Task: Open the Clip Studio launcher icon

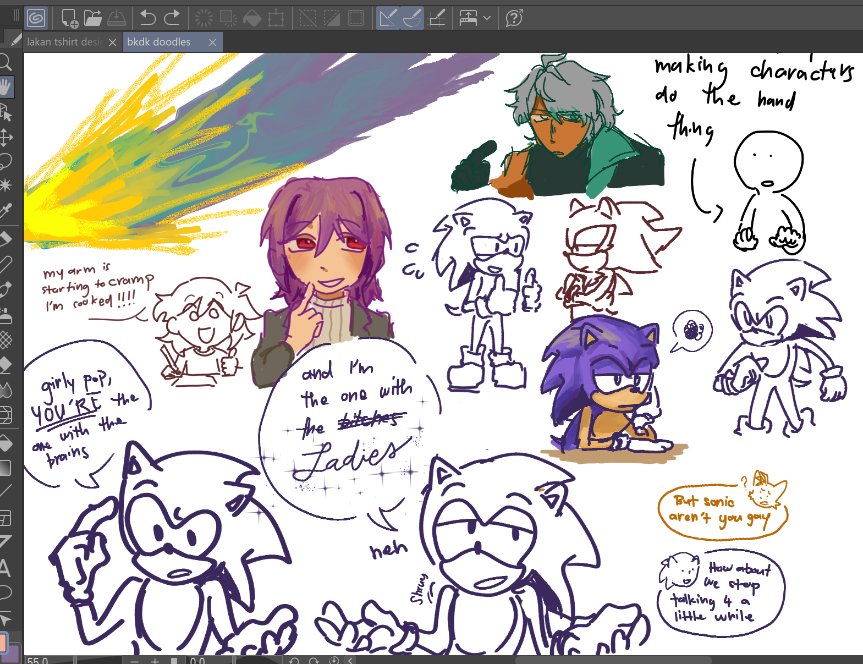Action: click(x=36, y=18)
